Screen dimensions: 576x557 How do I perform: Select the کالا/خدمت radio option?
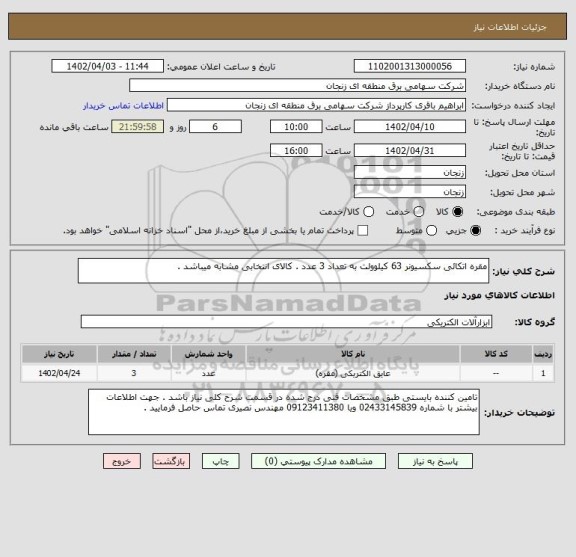[368, 212]
